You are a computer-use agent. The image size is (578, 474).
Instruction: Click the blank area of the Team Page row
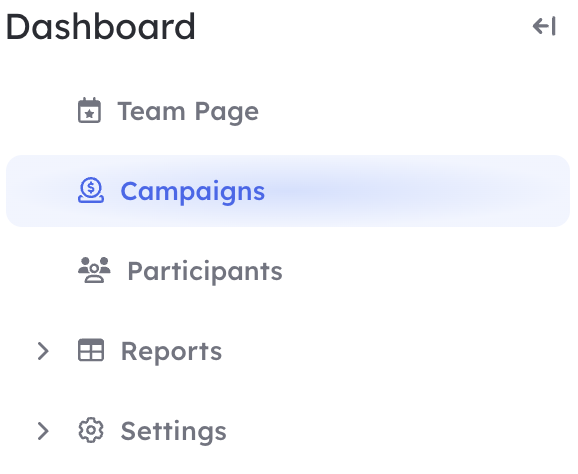click(x=413, y=111)
